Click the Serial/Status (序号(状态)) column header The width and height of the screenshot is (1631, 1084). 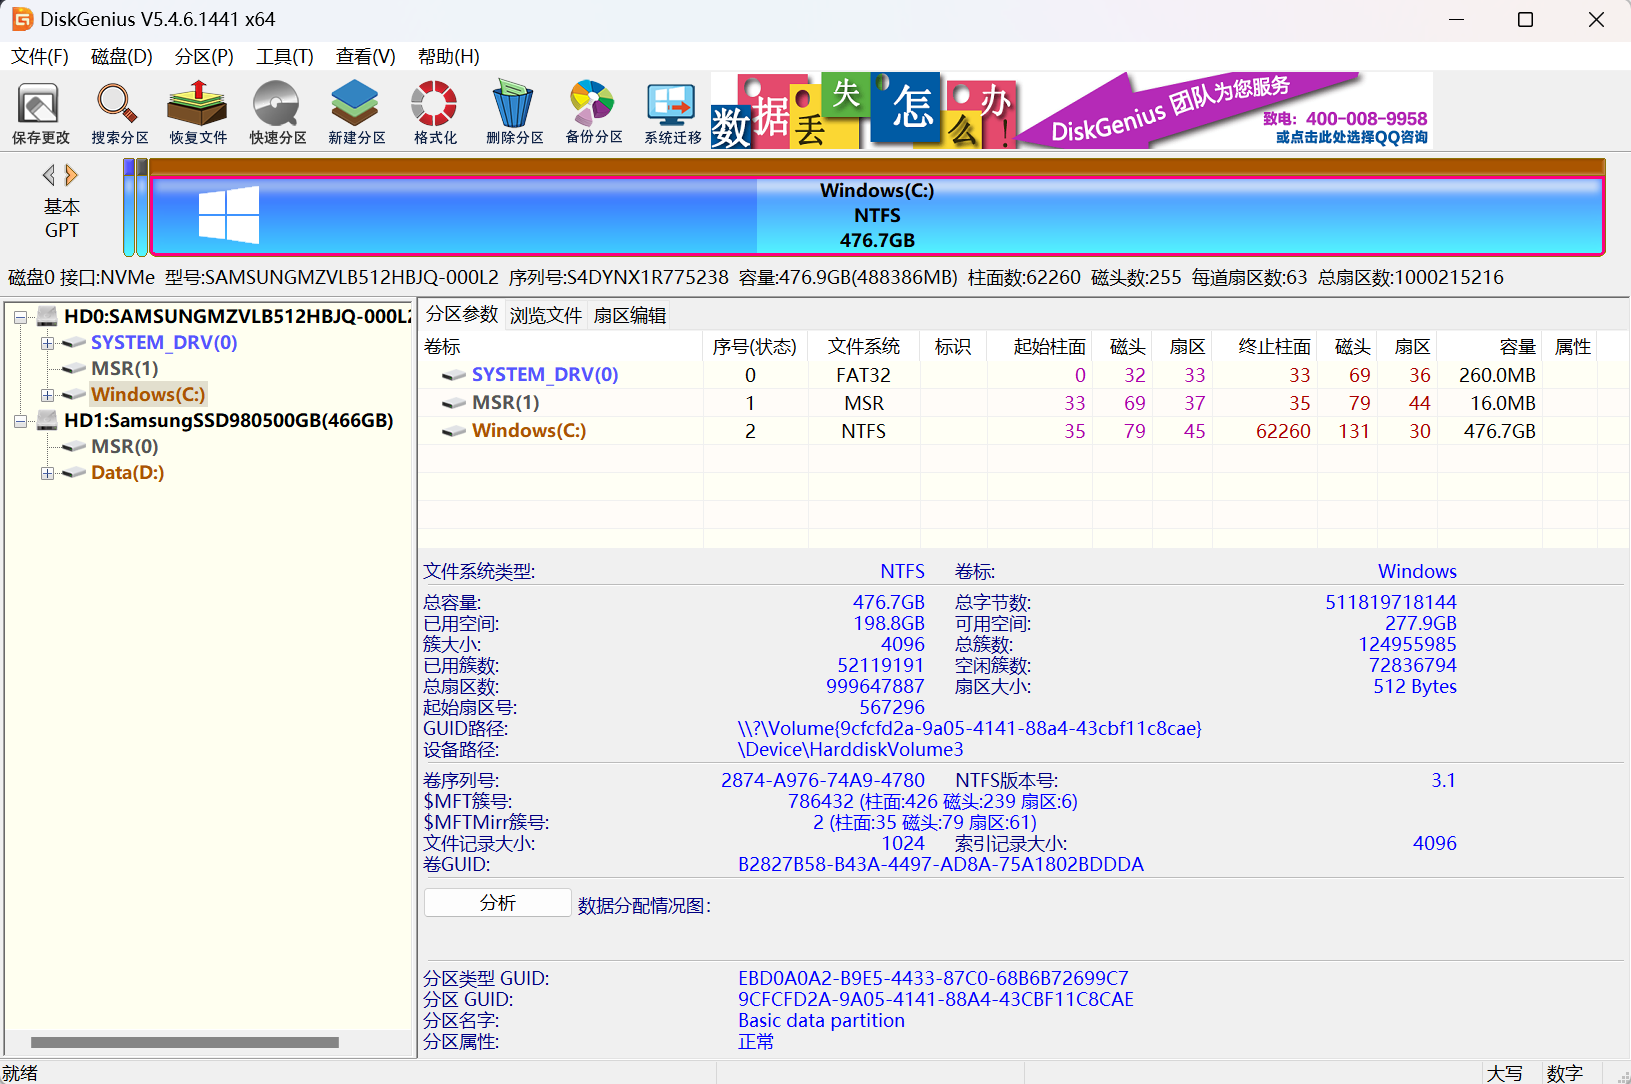pos(755,347)
